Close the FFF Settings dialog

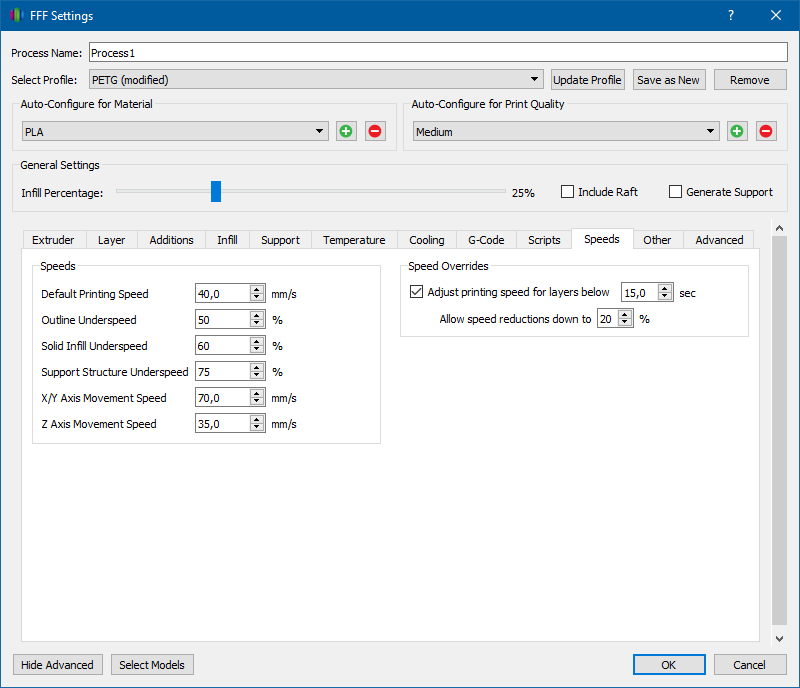[x=776, y=15]
